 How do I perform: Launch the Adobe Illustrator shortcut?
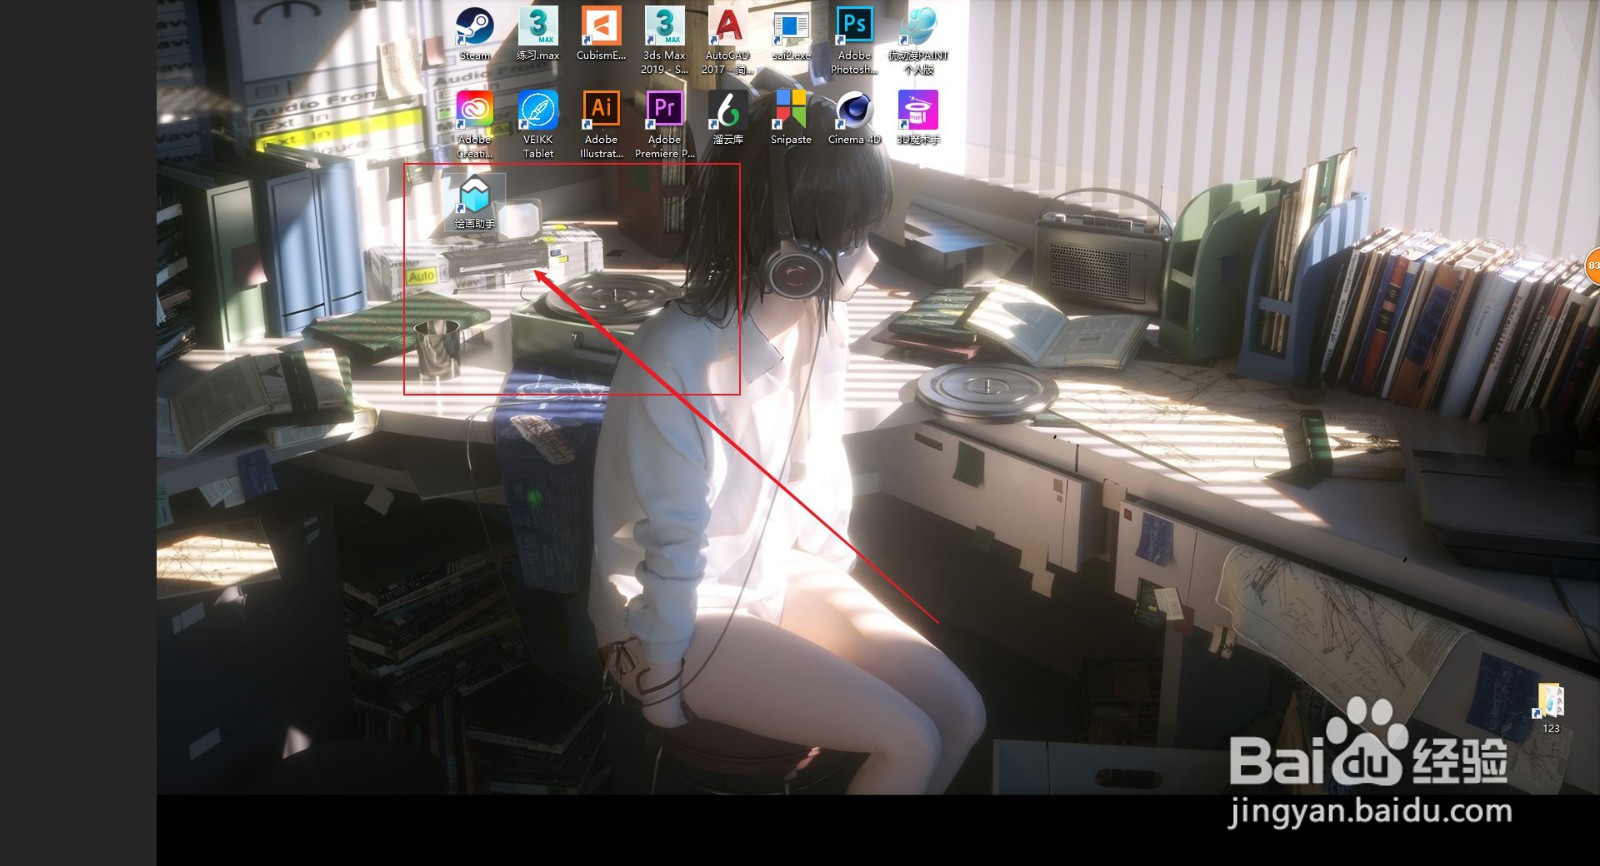(601, 124)
